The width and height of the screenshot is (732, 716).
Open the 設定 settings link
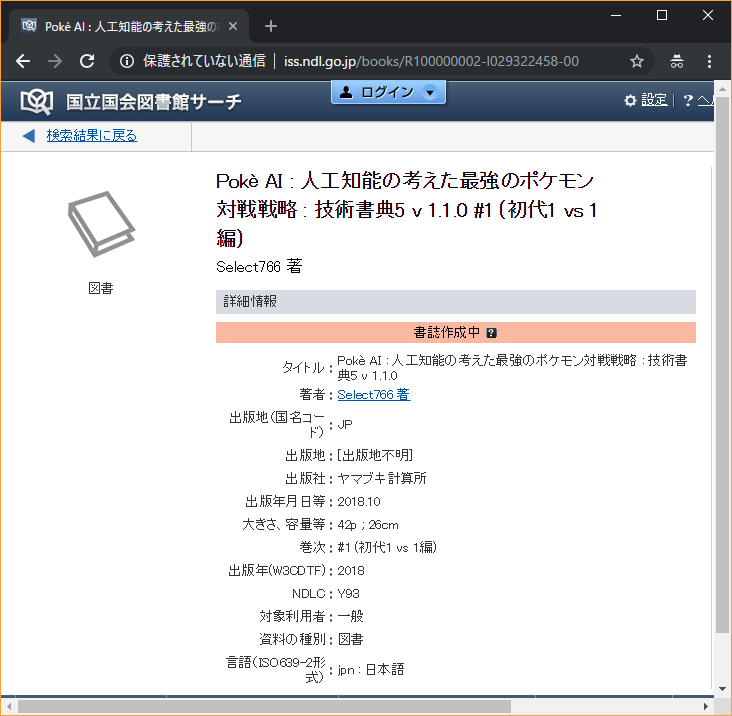pyautogui.click(x=654, y=100)
